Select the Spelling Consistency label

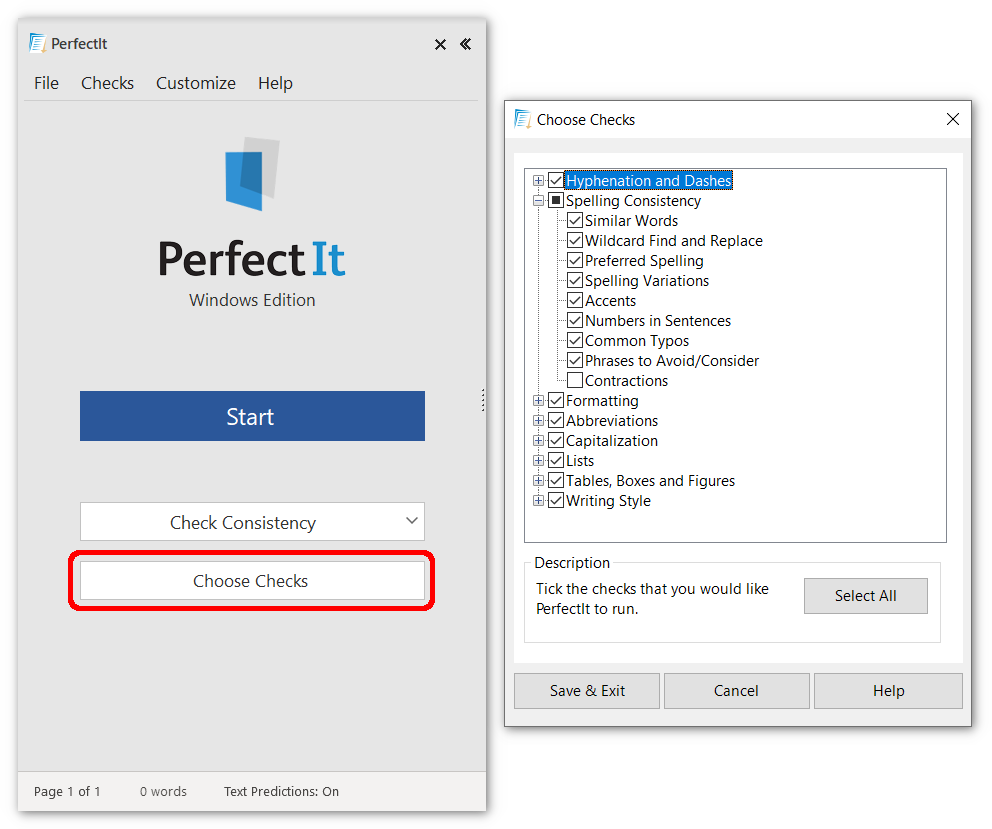click(x=633, y=201)
